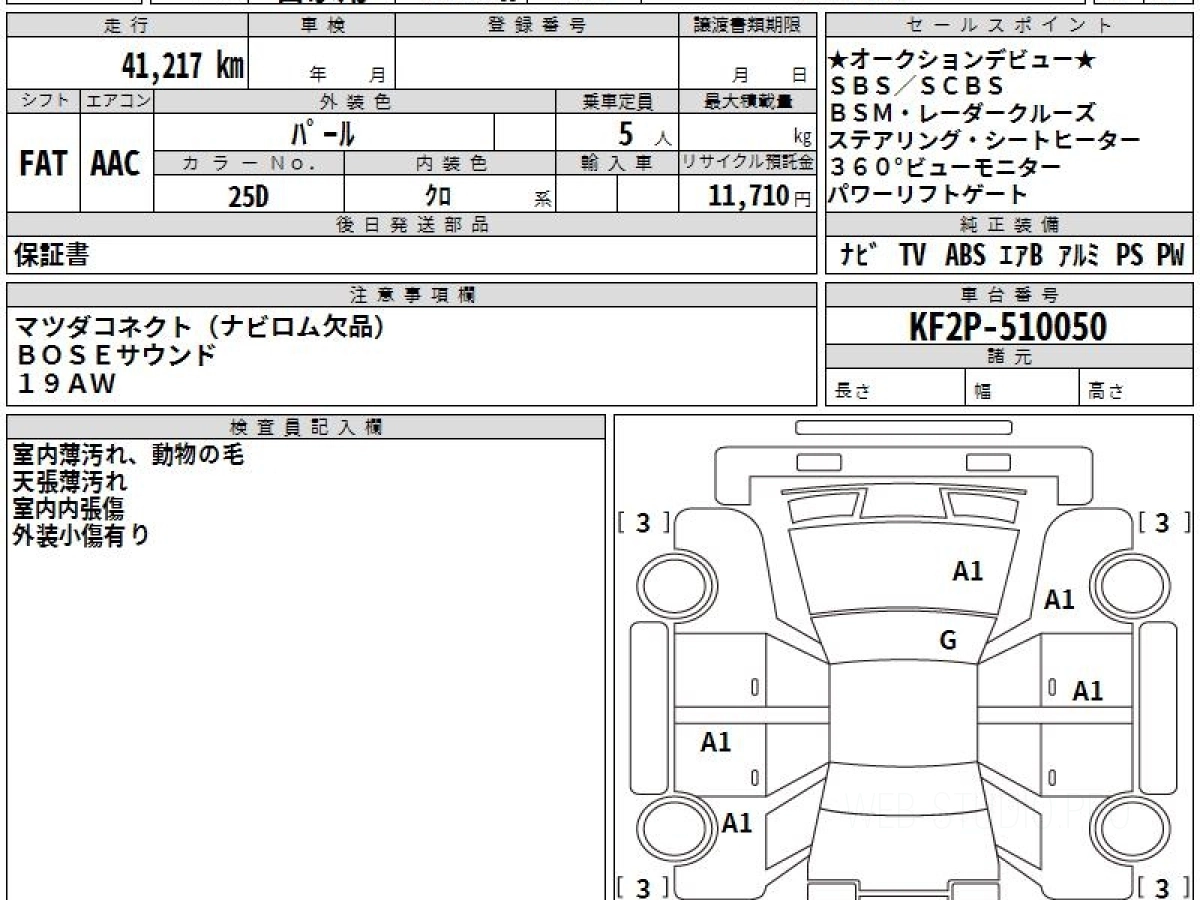Select the 登録番号 header
Image resolution: width=1200 pixels, height=900 pixels.
tap(537, 26)
